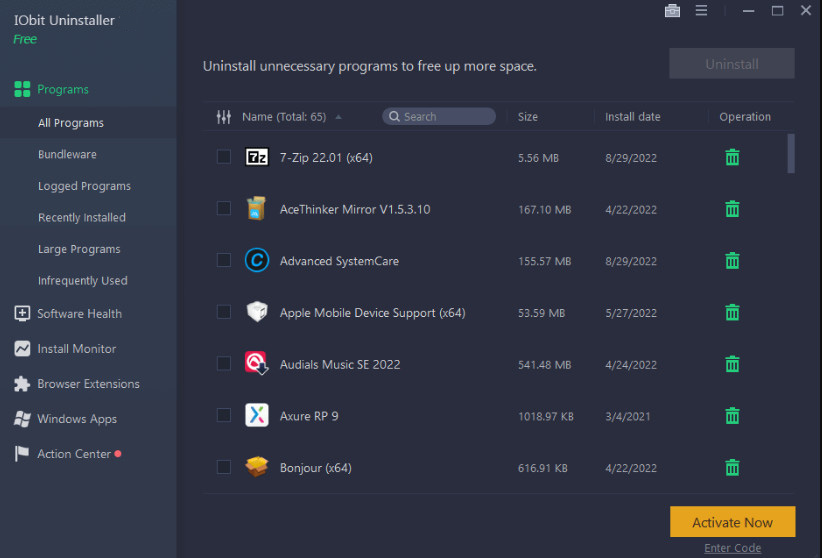Focus the Search input field

click(x=439, y=116)
